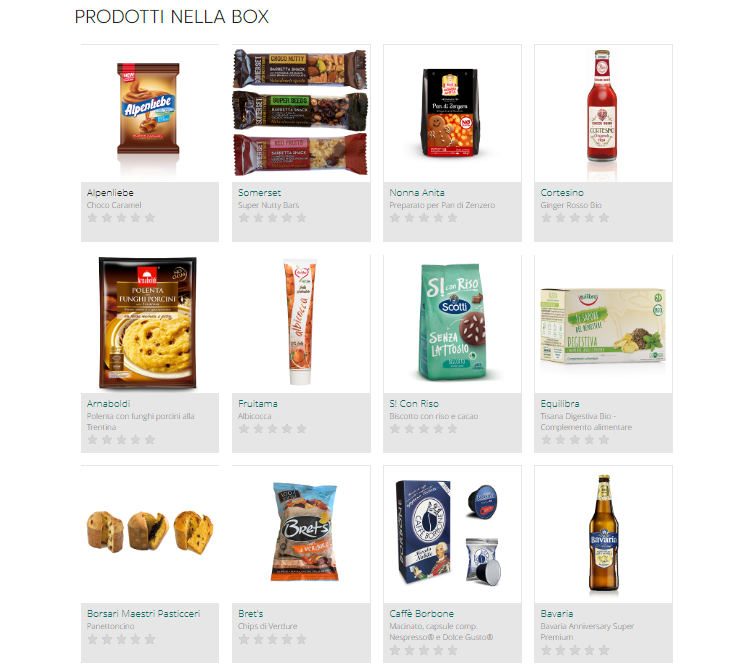Rate Fruitama Albicocca two stars

coord(258,429)
